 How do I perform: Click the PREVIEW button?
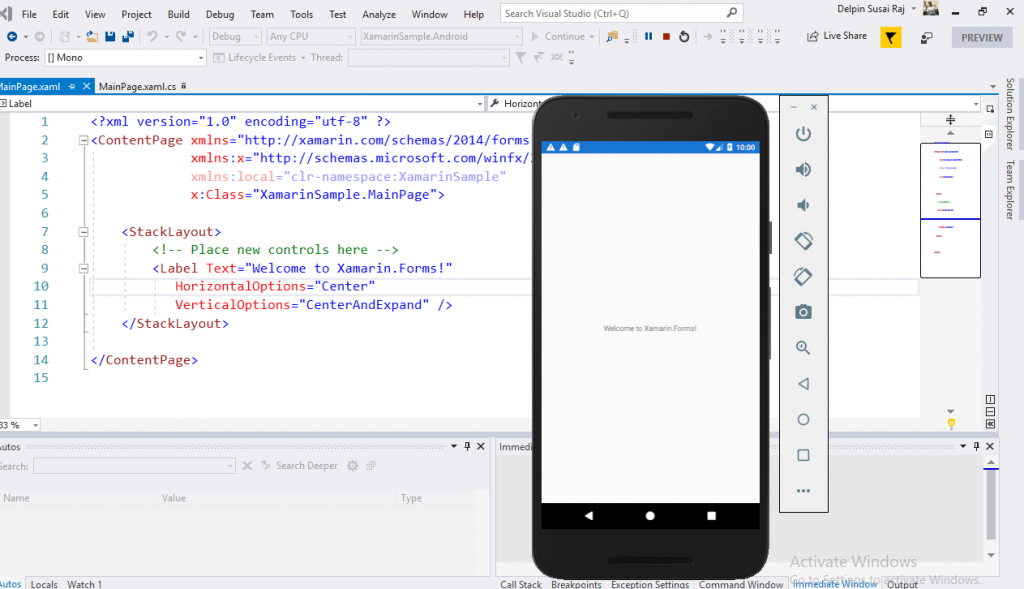click(x=981, y=36)
